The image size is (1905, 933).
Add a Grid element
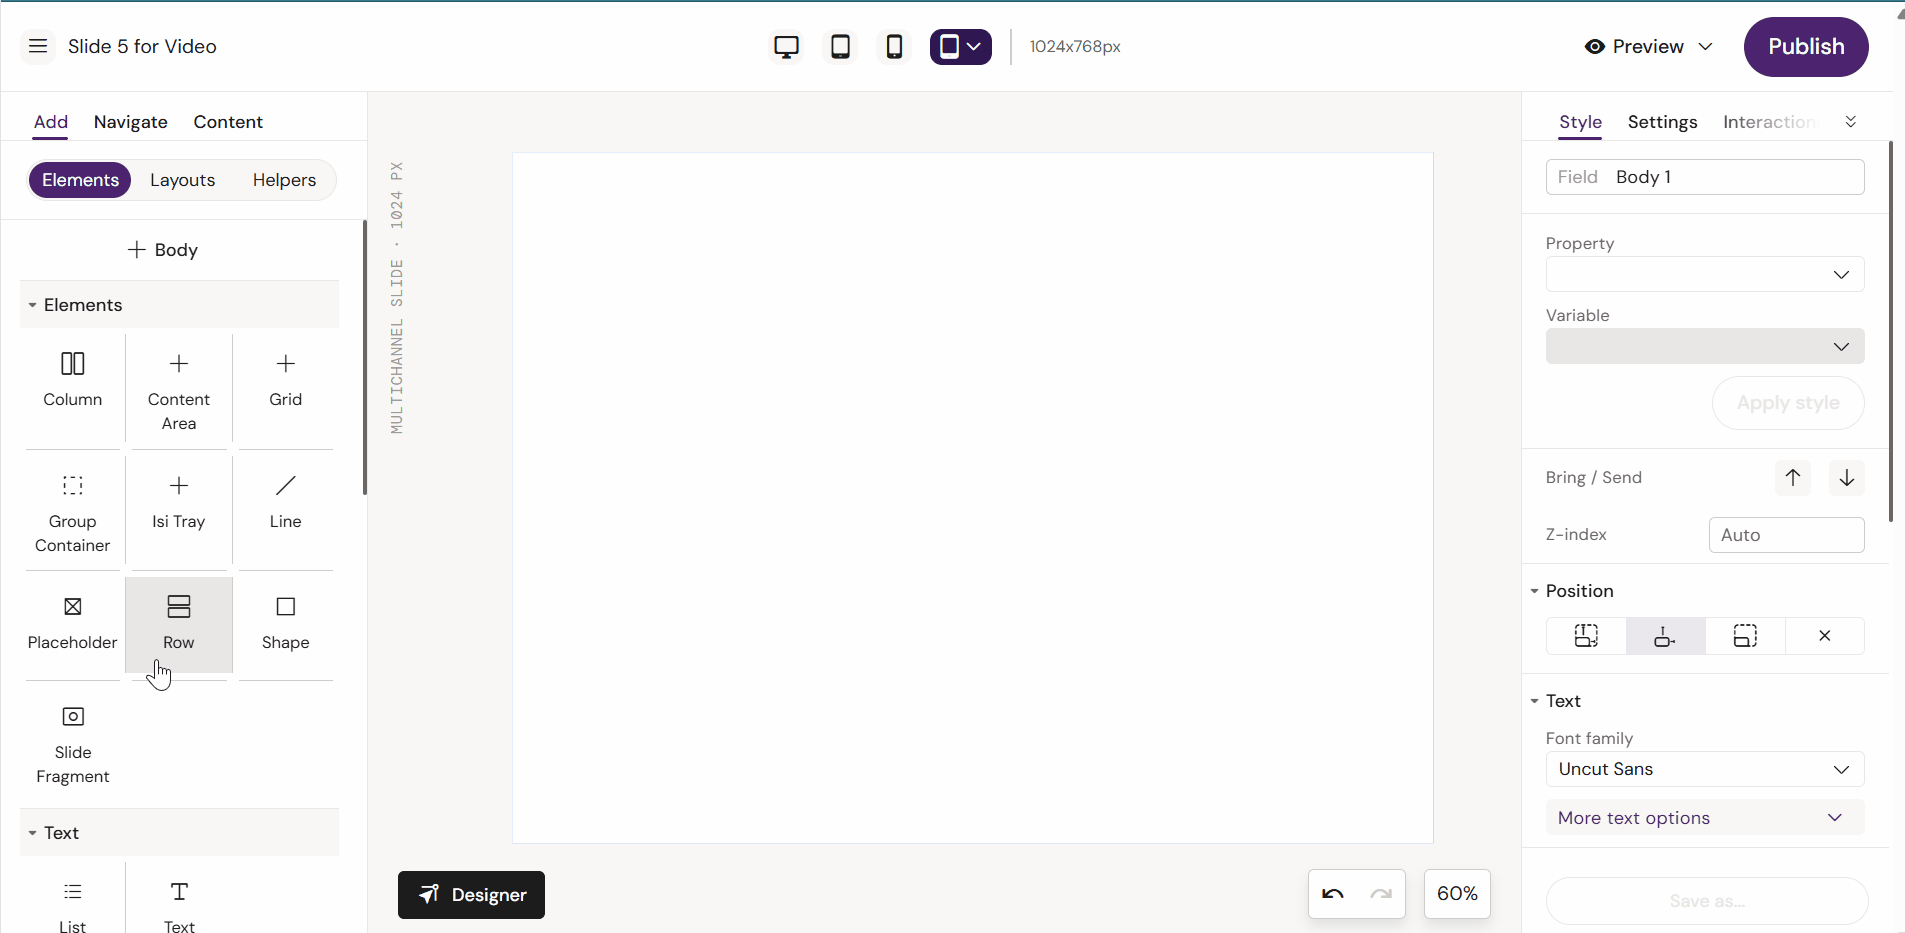(x=285, y=380)
